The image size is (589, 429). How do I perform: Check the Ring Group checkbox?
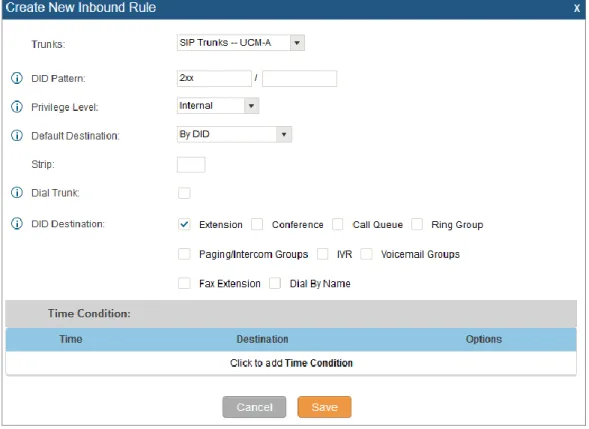(x=417, y=225)
